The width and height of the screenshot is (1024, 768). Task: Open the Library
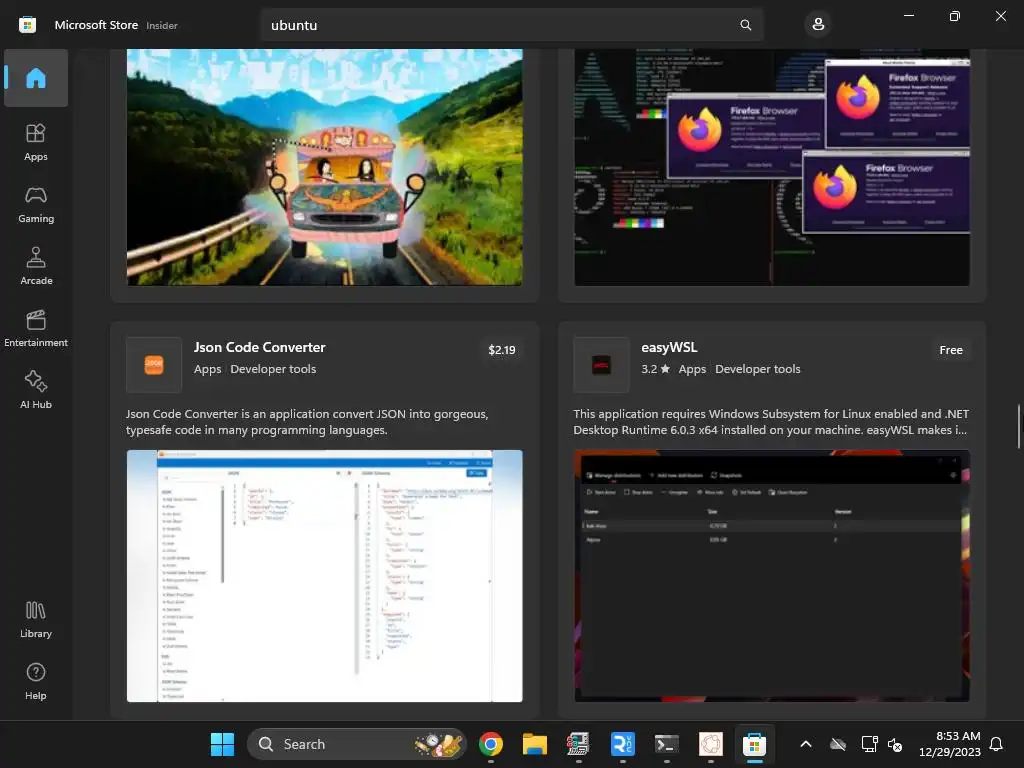coord(36,619)
